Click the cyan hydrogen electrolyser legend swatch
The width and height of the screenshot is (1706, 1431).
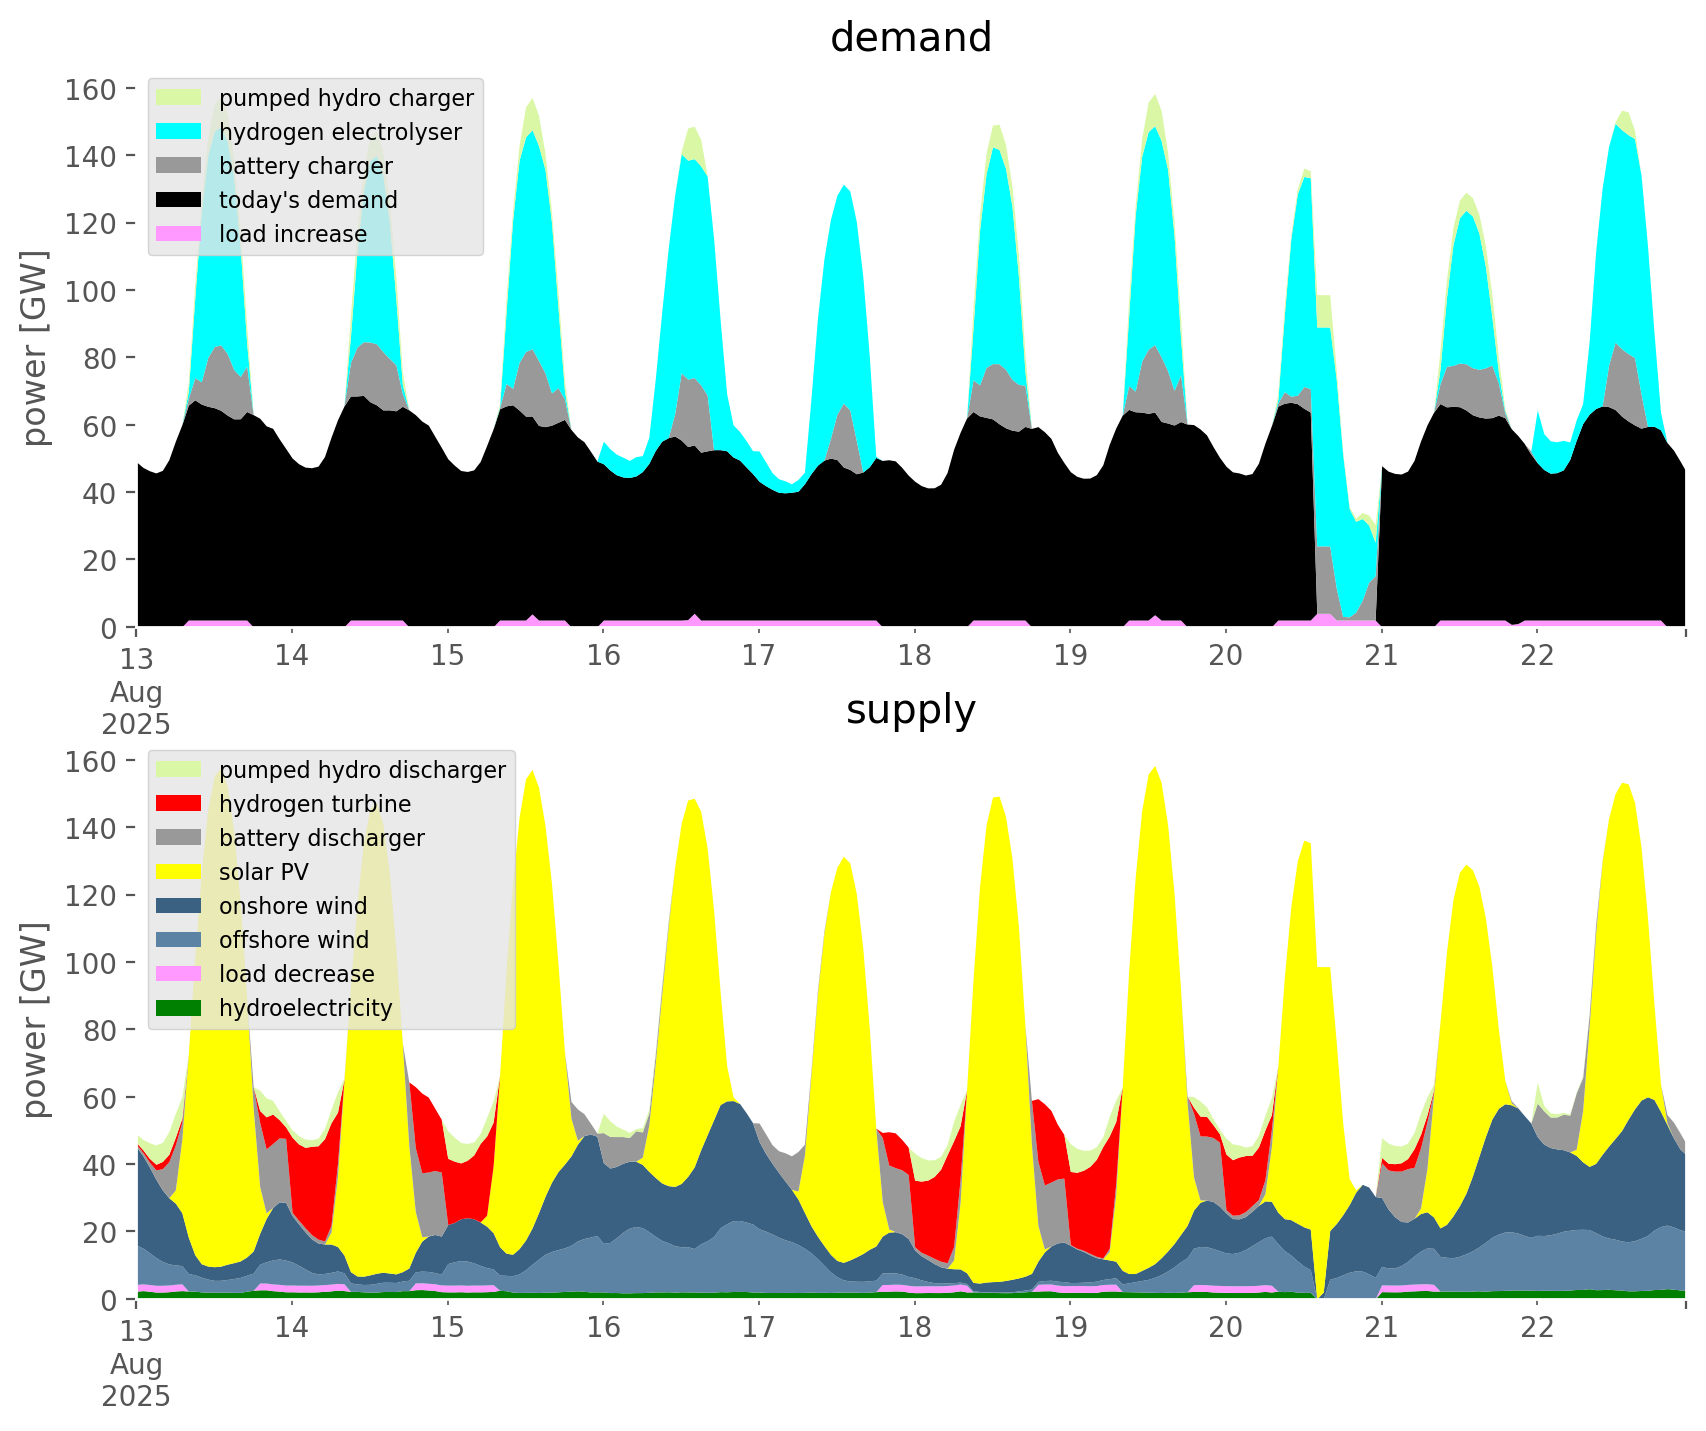point(180,132)
